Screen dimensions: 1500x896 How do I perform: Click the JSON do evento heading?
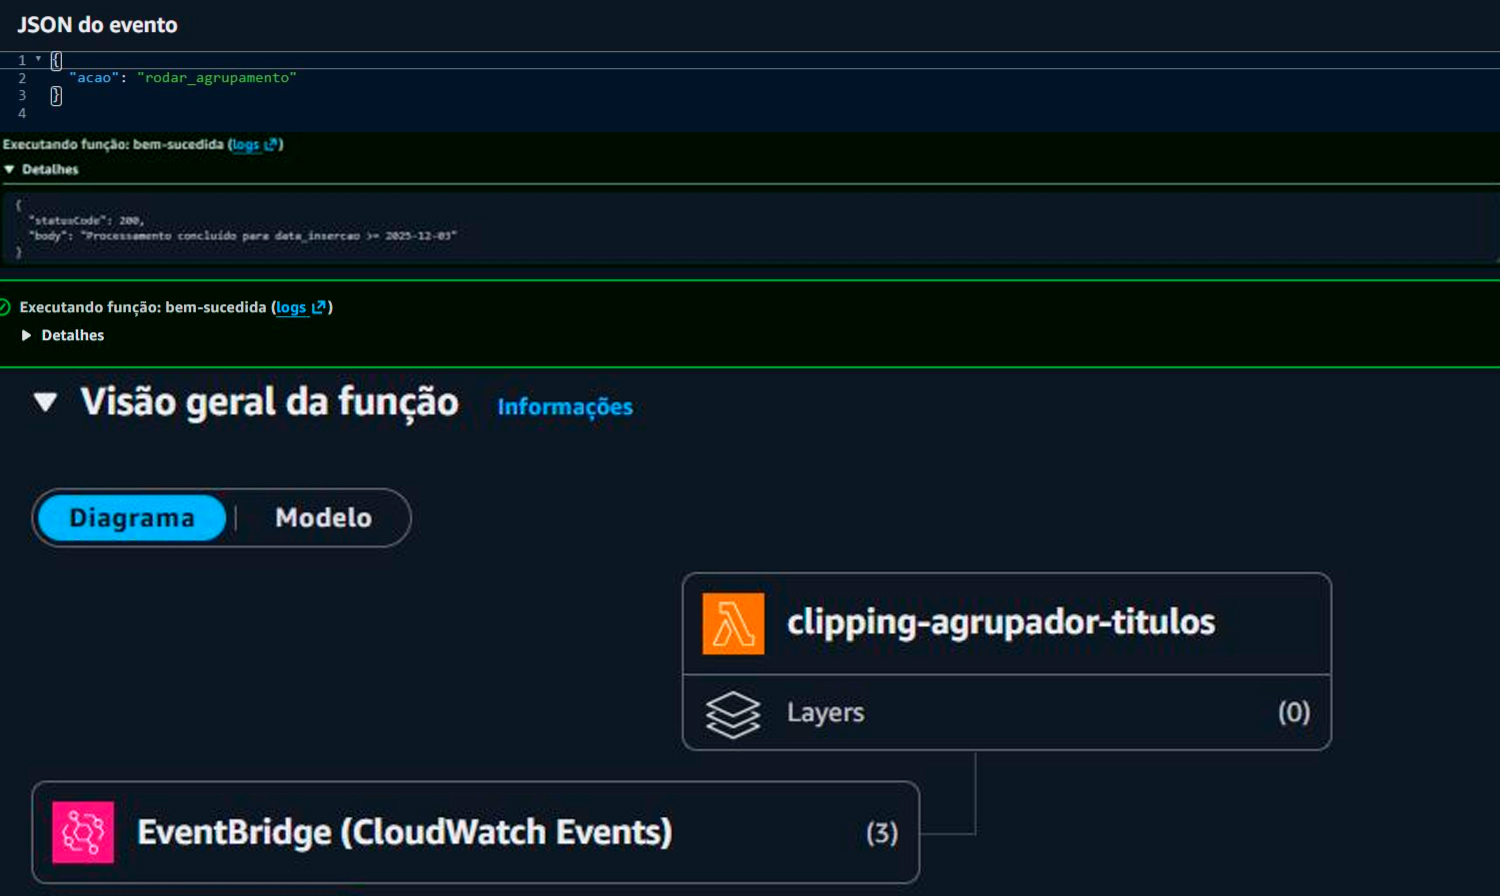97,25
